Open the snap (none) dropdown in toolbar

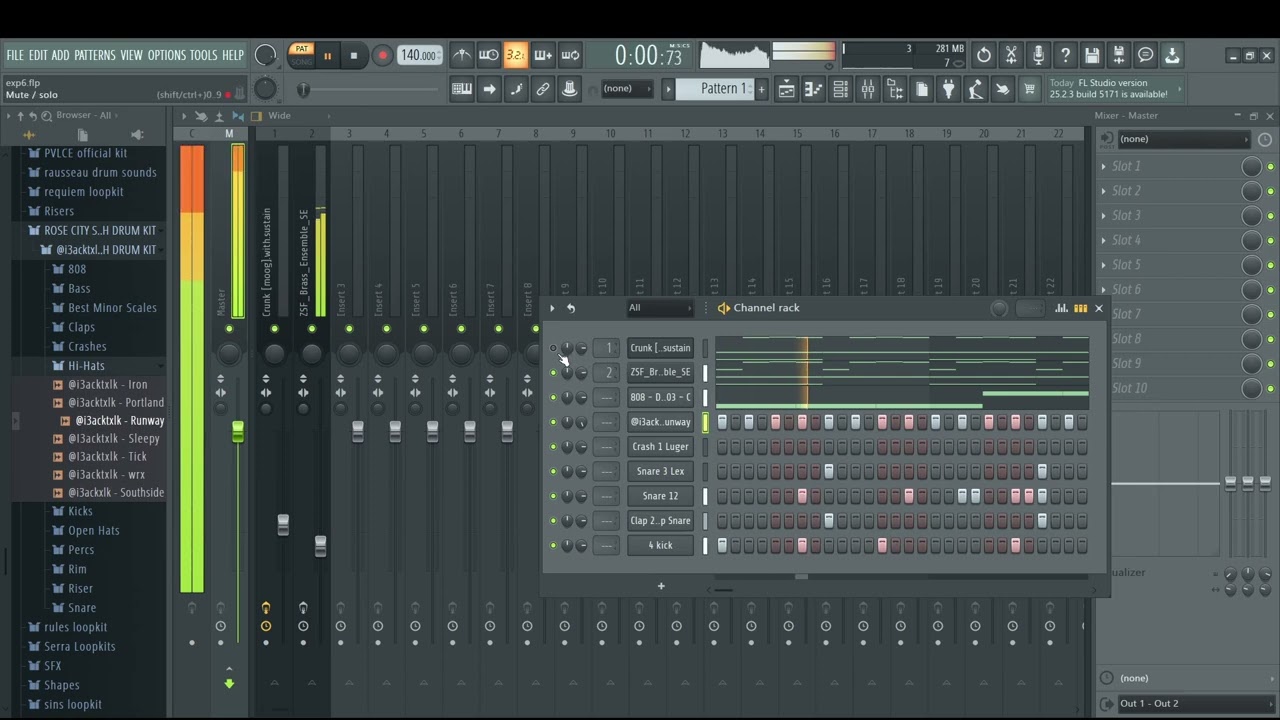pos(627,89)
